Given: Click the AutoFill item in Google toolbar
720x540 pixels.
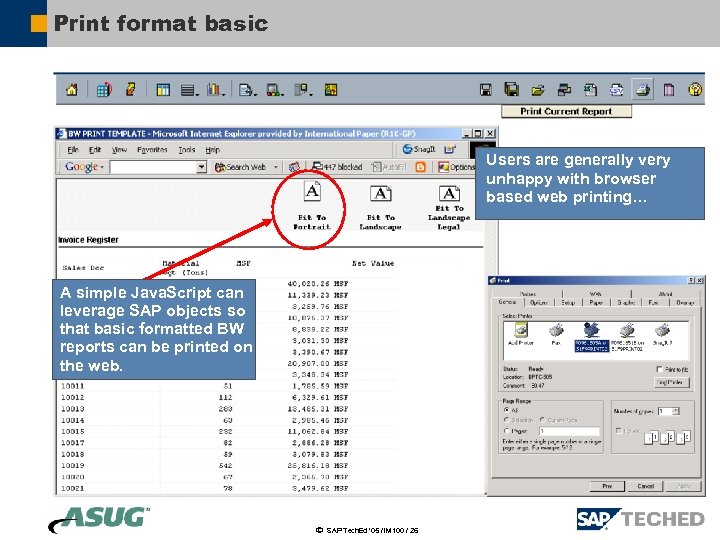Looking at the screenshot, I should pyautogui.click(x=389, y=167).
